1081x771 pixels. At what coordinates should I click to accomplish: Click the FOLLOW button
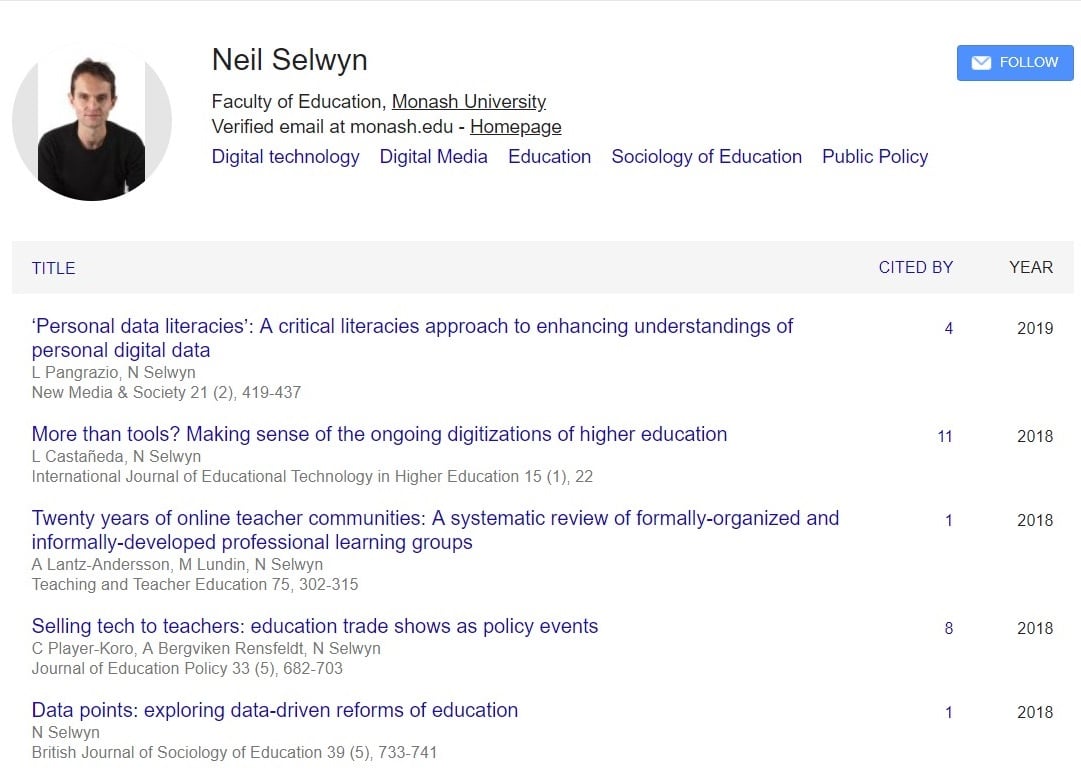(1014, 62)
